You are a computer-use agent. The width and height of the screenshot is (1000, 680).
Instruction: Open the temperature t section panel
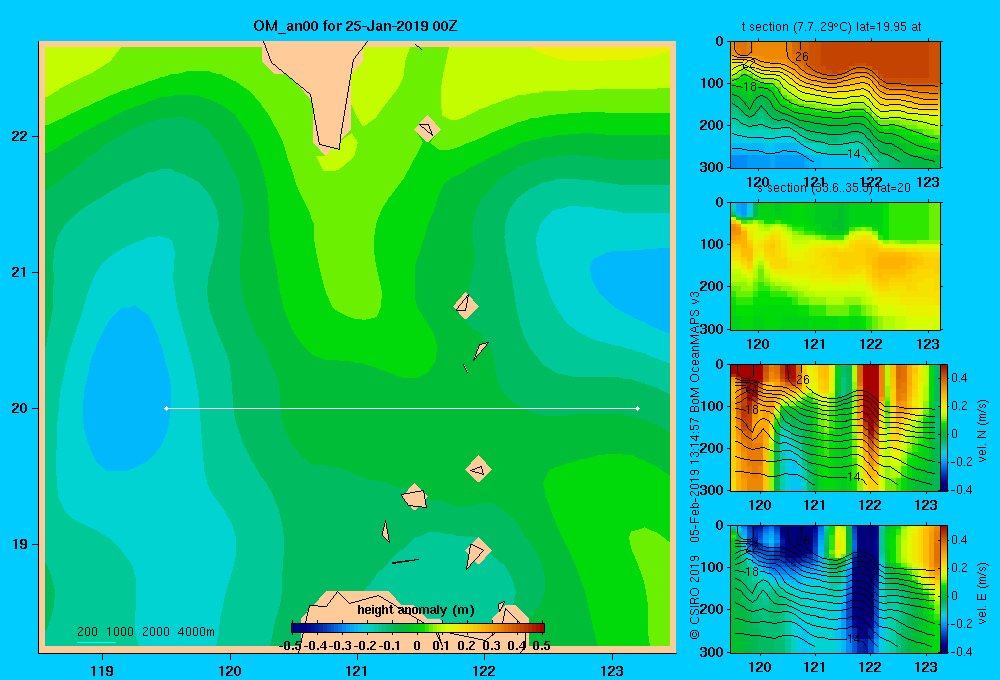(835, 105)
